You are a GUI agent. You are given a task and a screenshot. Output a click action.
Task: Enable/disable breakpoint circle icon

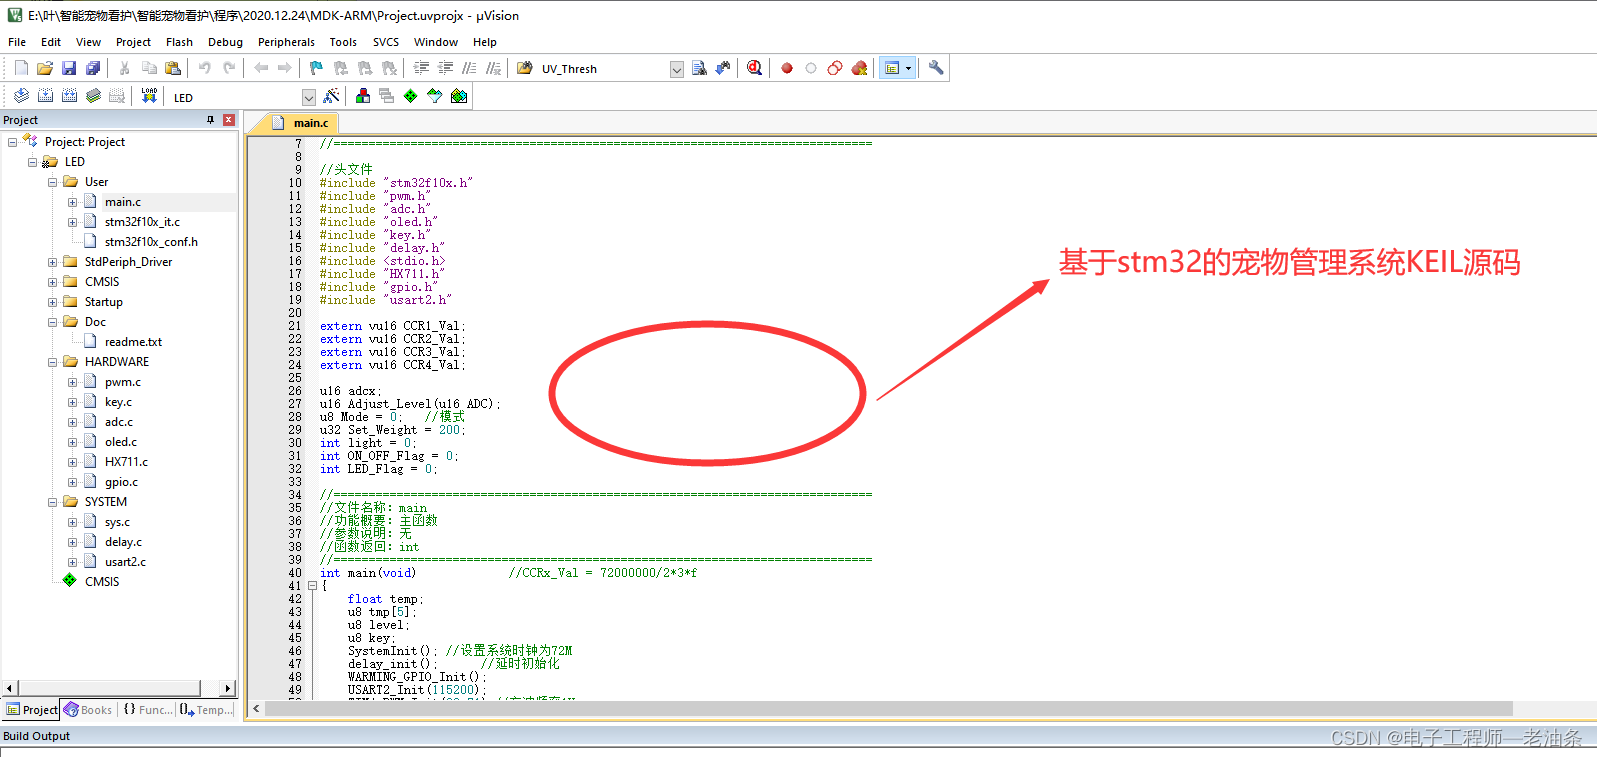point(811,68)
